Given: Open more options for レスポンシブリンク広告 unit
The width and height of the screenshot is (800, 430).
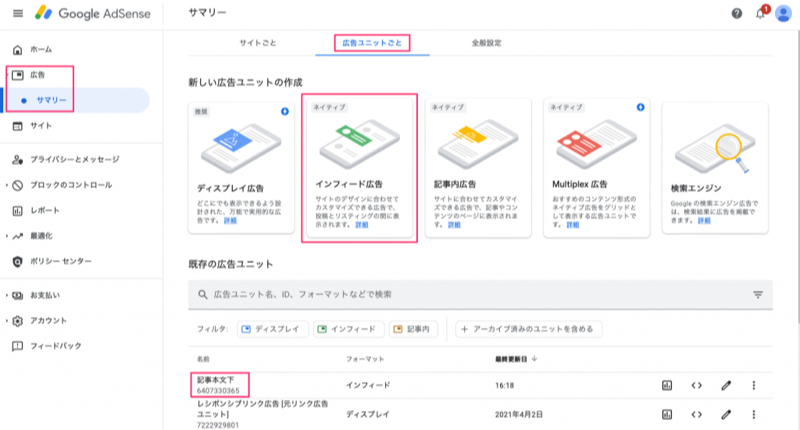Looking at the screenshot, I should [x=754, y=414].
